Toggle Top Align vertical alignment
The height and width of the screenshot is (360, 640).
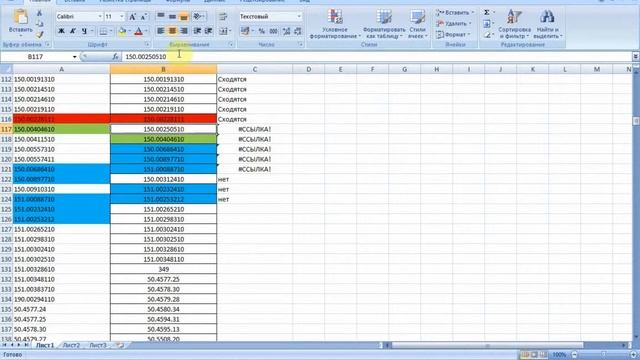coord(161,16)
